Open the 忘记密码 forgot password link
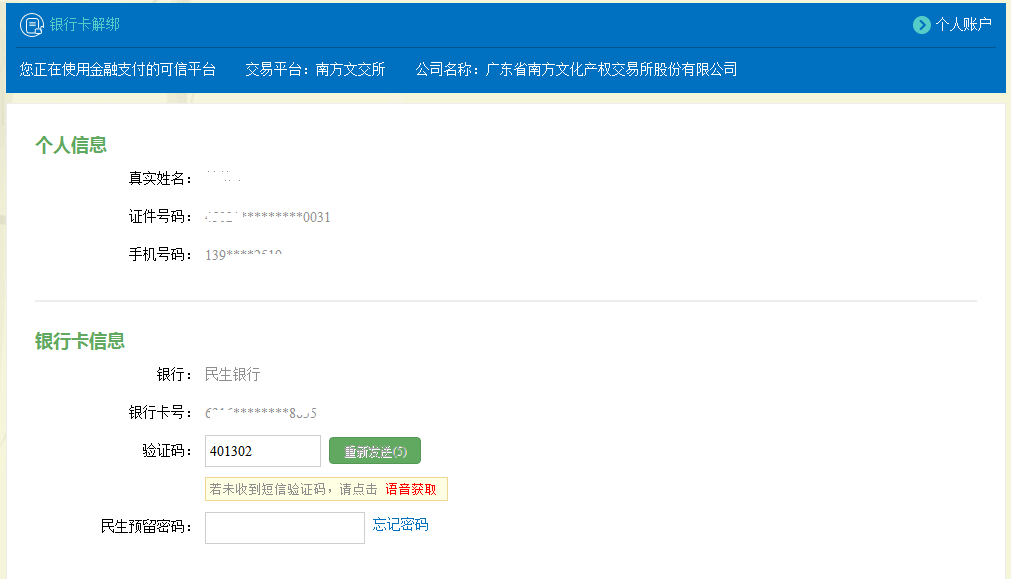The image size is (1011, 579). pyautogui.click(x=400, y=525)
